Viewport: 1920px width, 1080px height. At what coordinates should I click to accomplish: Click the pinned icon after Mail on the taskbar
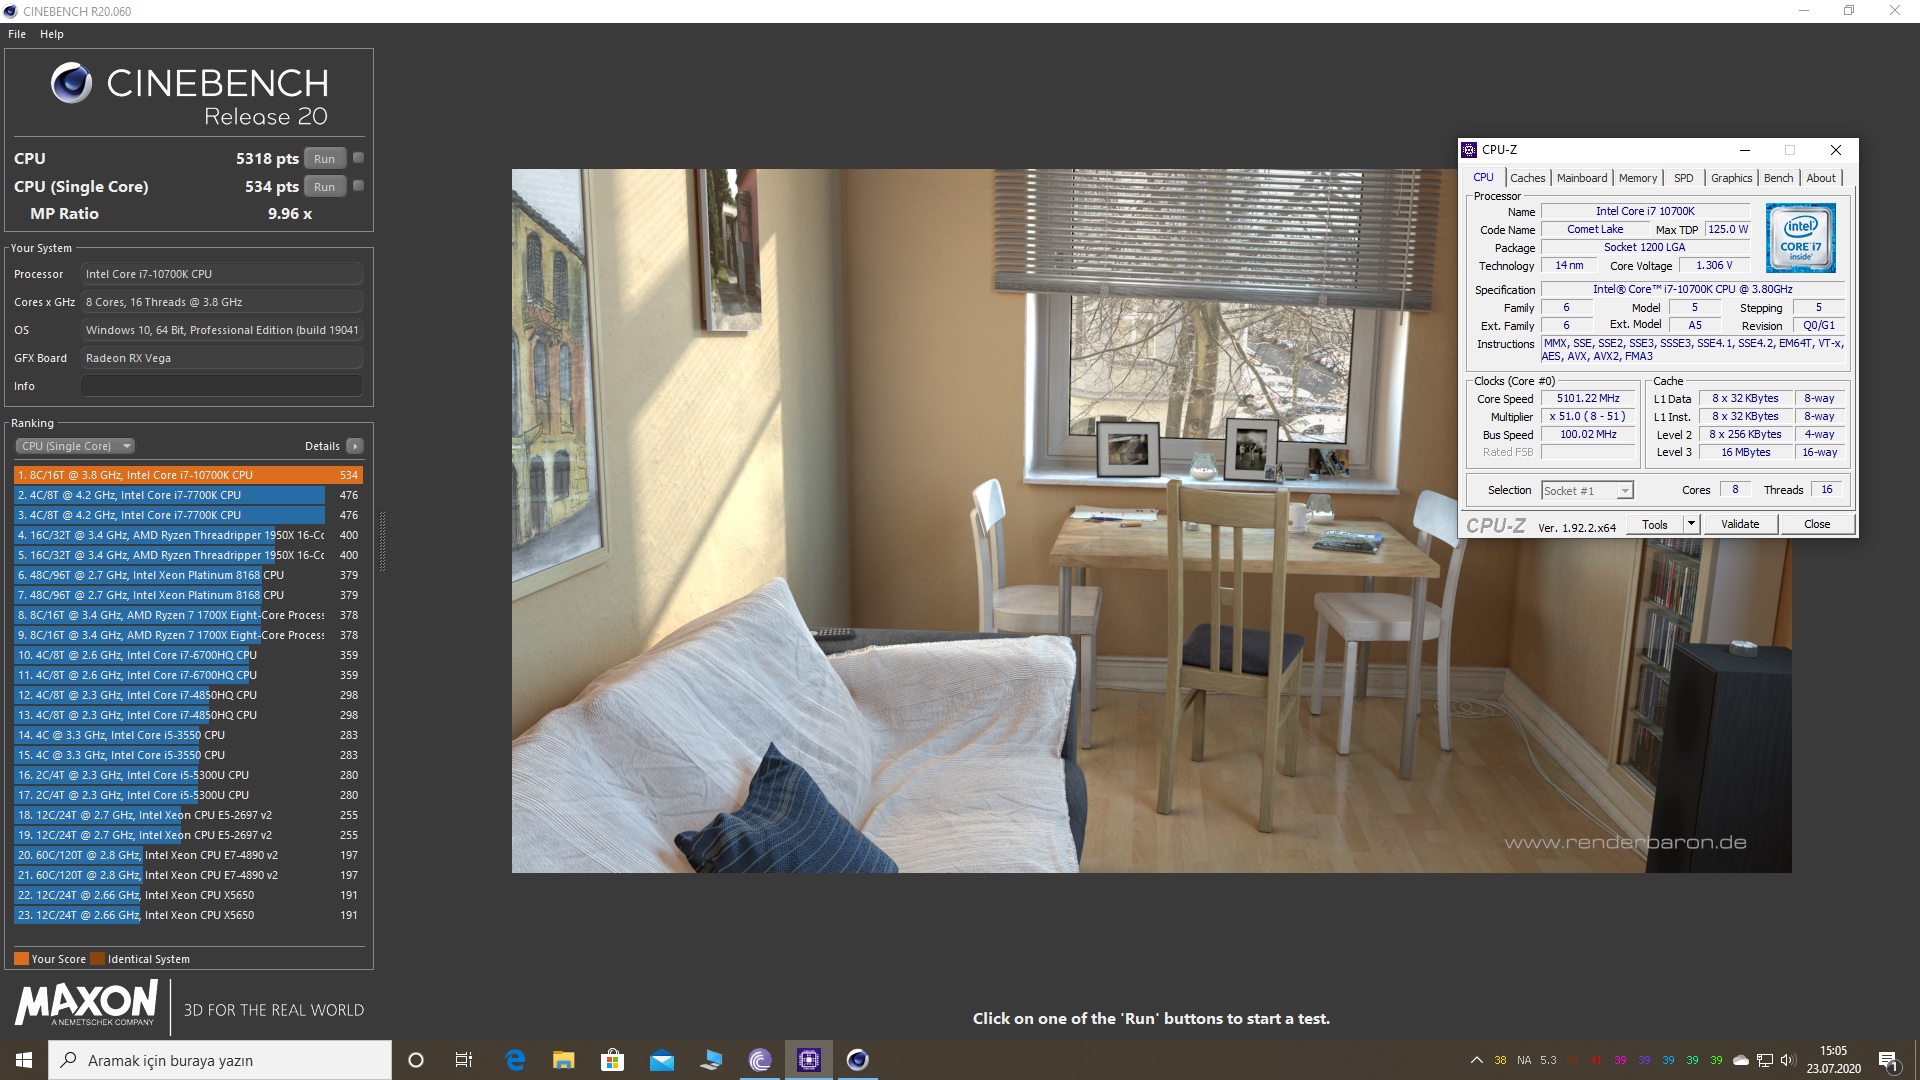711,1060
